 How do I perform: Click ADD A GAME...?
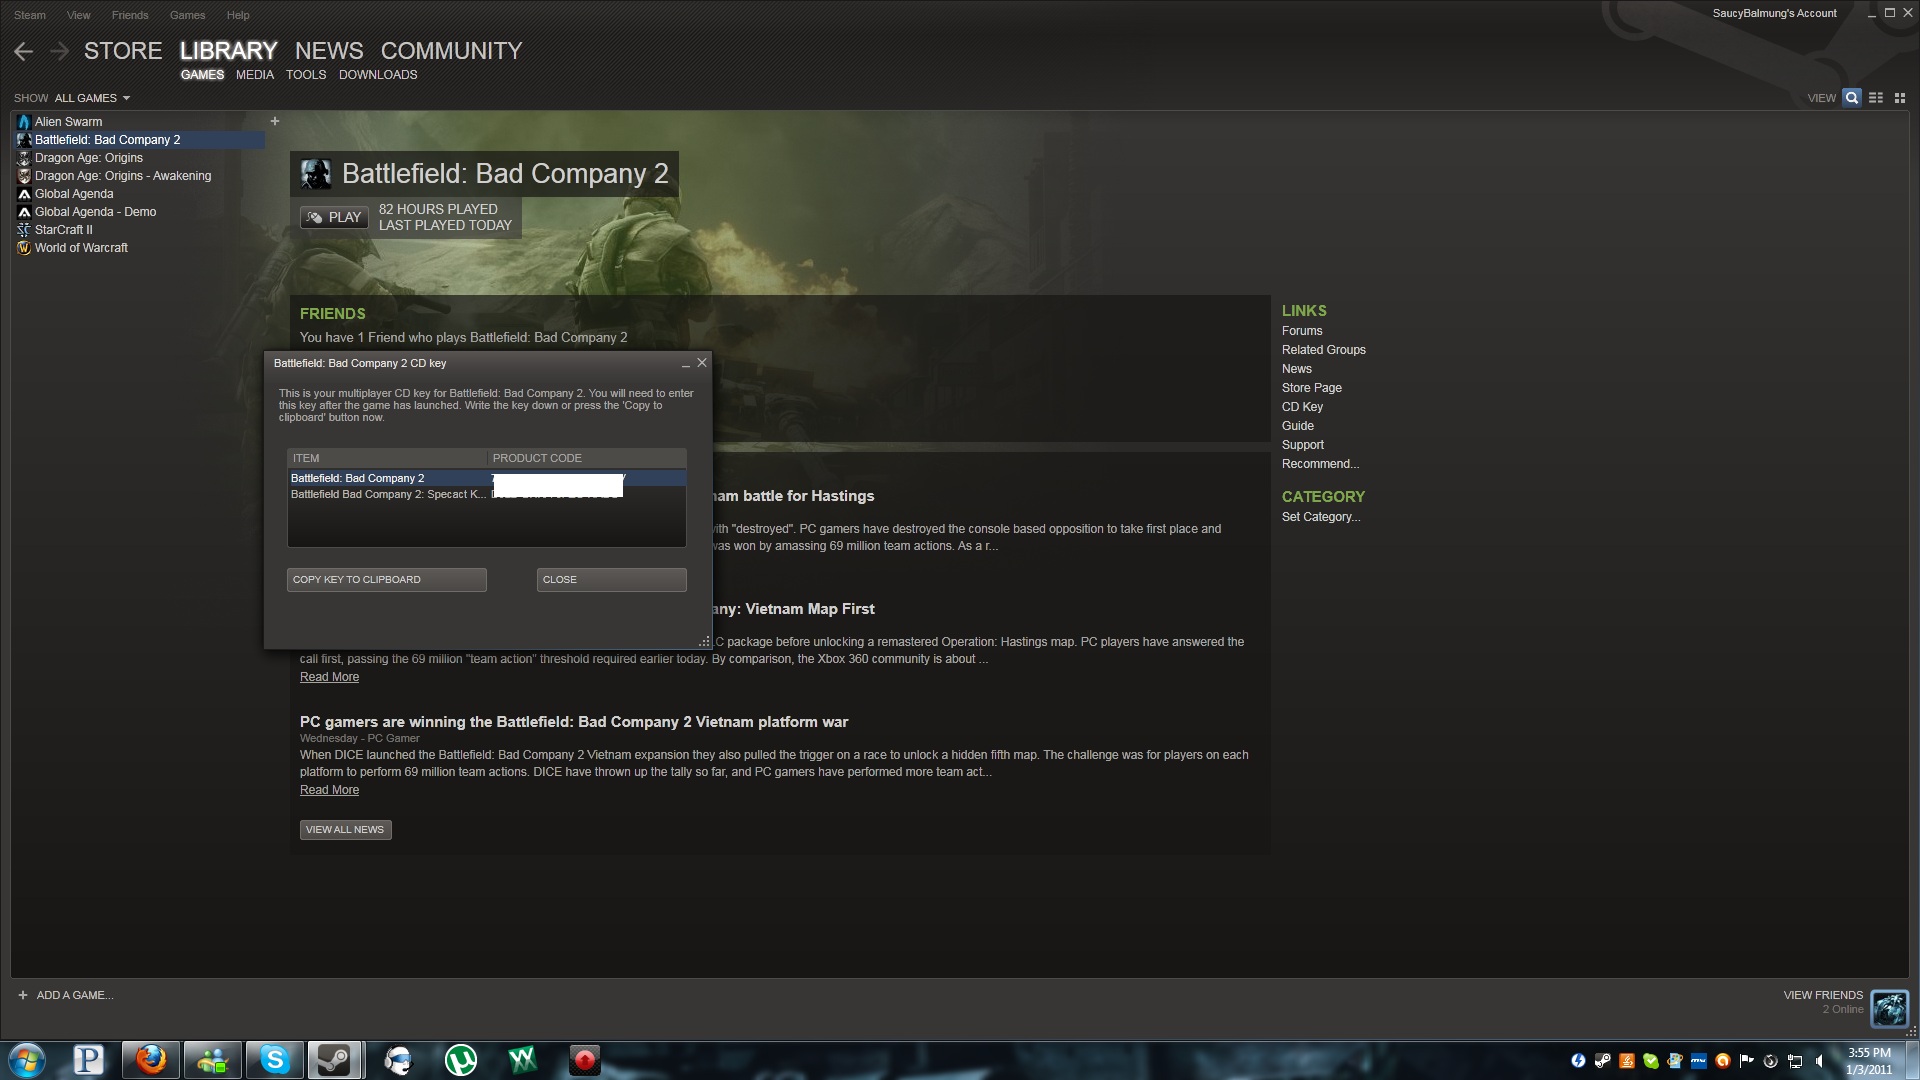coord(75,995)
